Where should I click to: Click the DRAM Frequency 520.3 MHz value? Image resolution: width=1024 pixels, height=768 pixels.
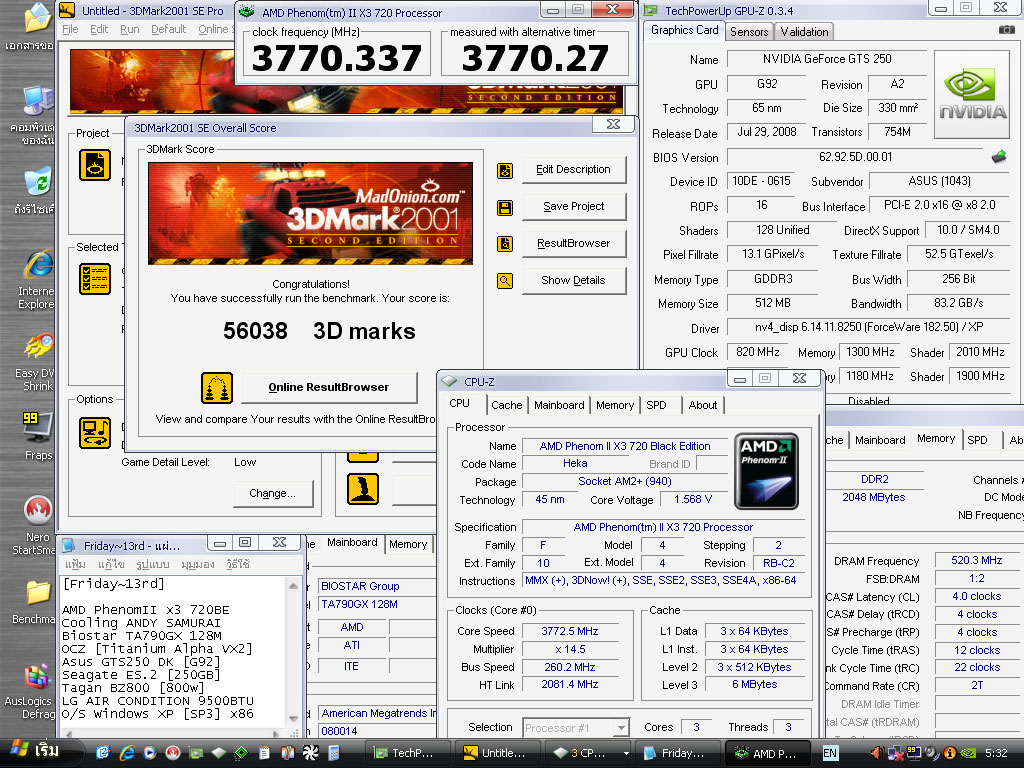pyautogui.click(x=976, y=560)
